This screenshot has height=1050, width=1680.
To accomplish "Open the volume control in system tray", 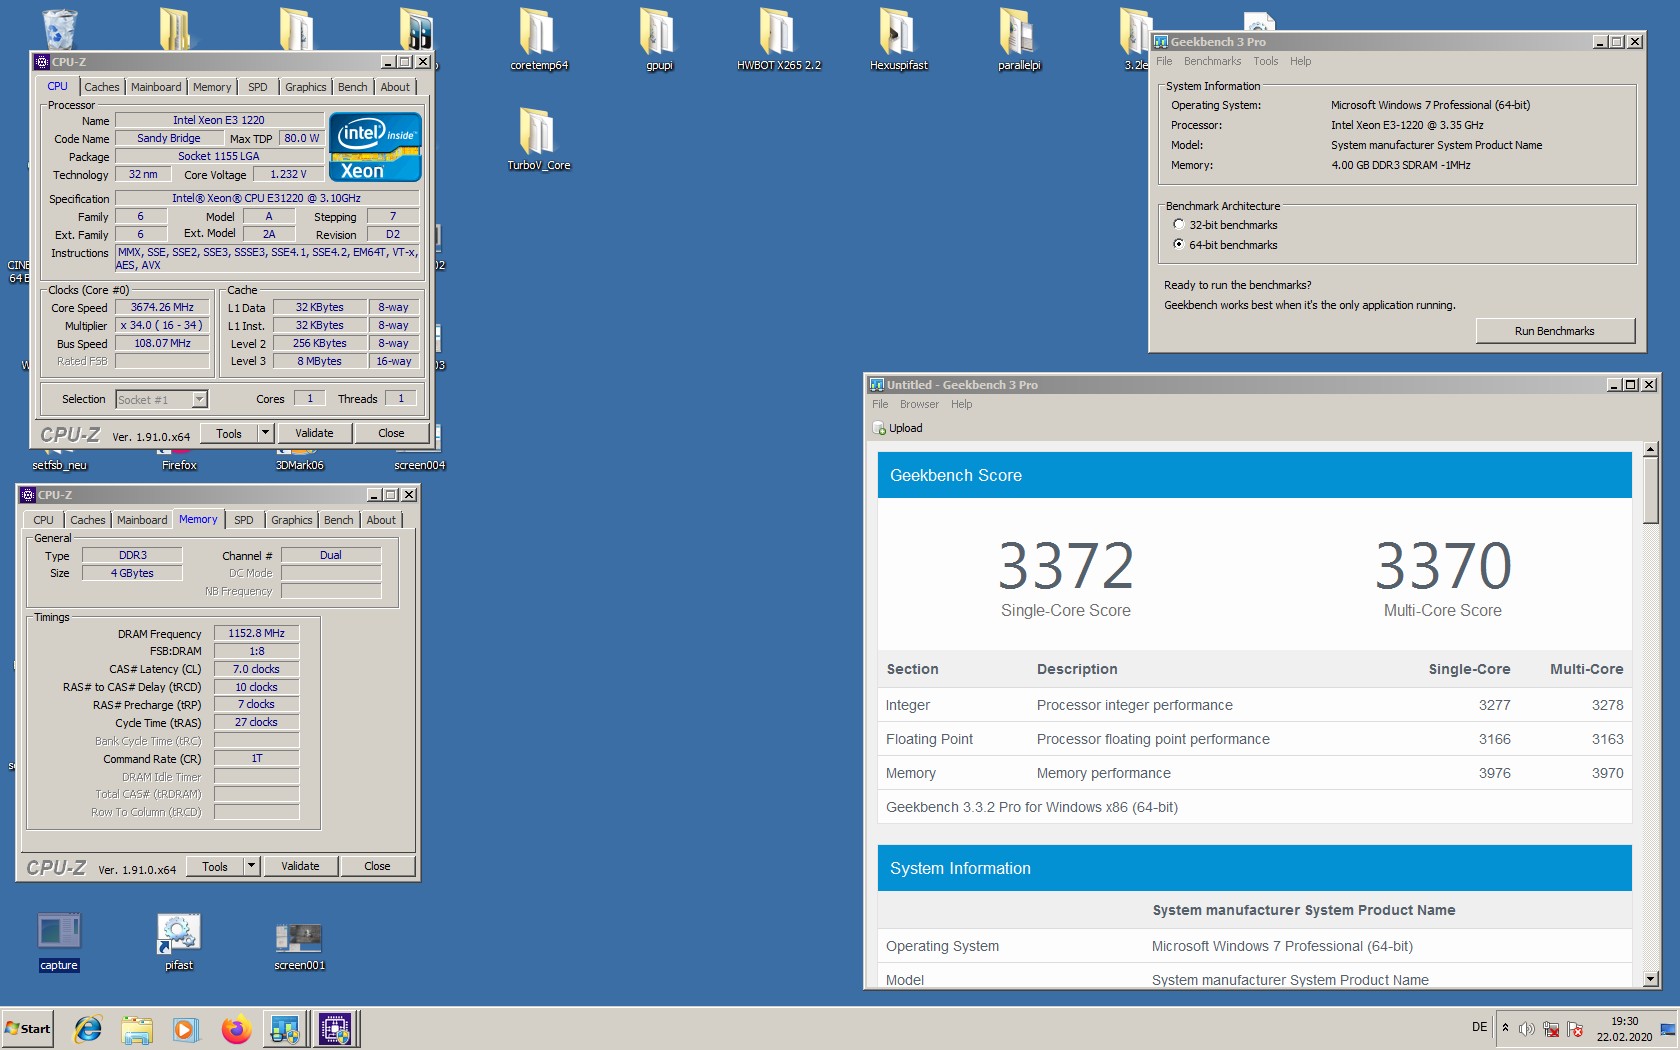I will pyautogui.click(x=1527, y=1029).
